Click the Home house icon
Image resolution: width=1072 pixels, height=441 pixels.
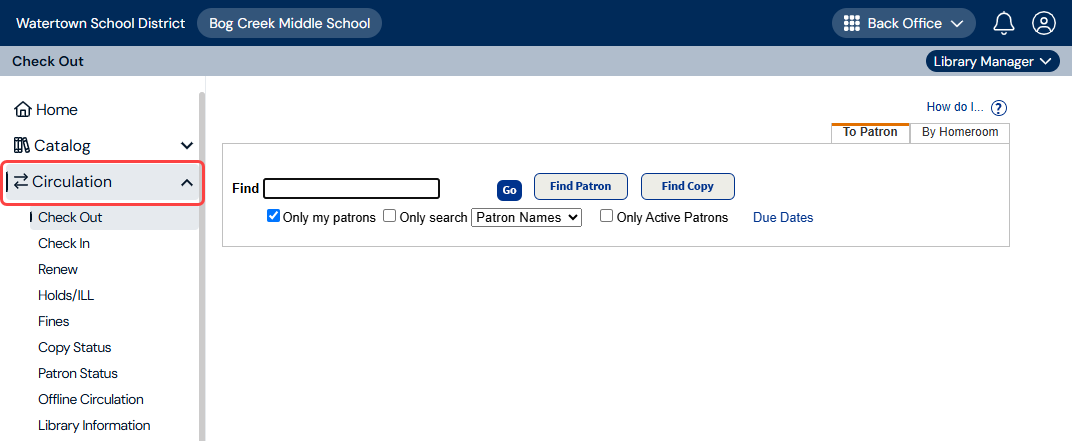[23, 109]
